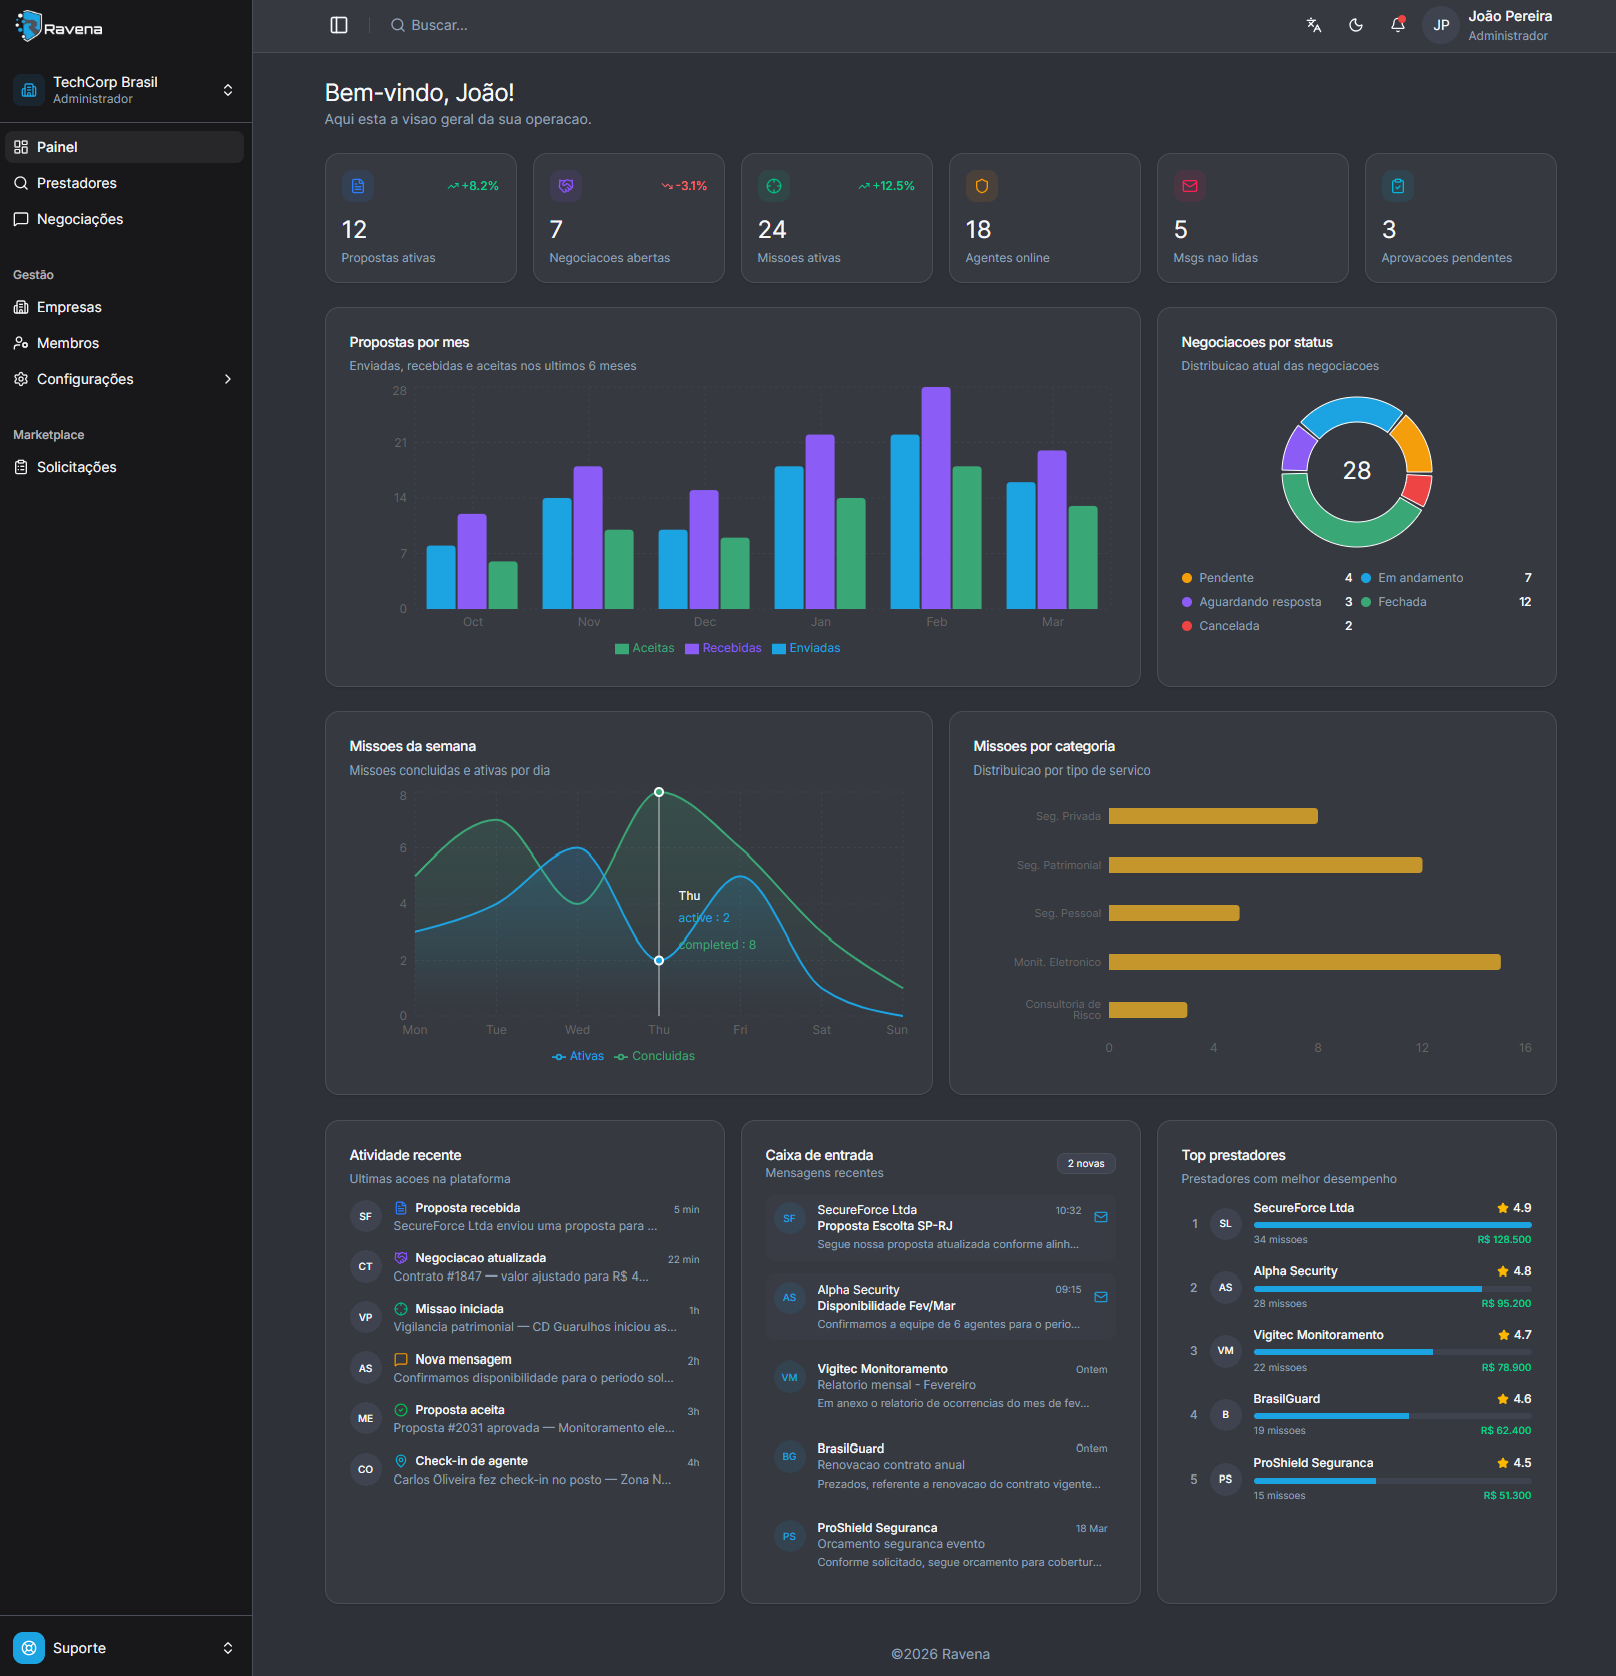Viewport: 1616px width, 1676px height.
Task: Click the SF avatar in Atividade recente
Action: tap(366, 1217)
